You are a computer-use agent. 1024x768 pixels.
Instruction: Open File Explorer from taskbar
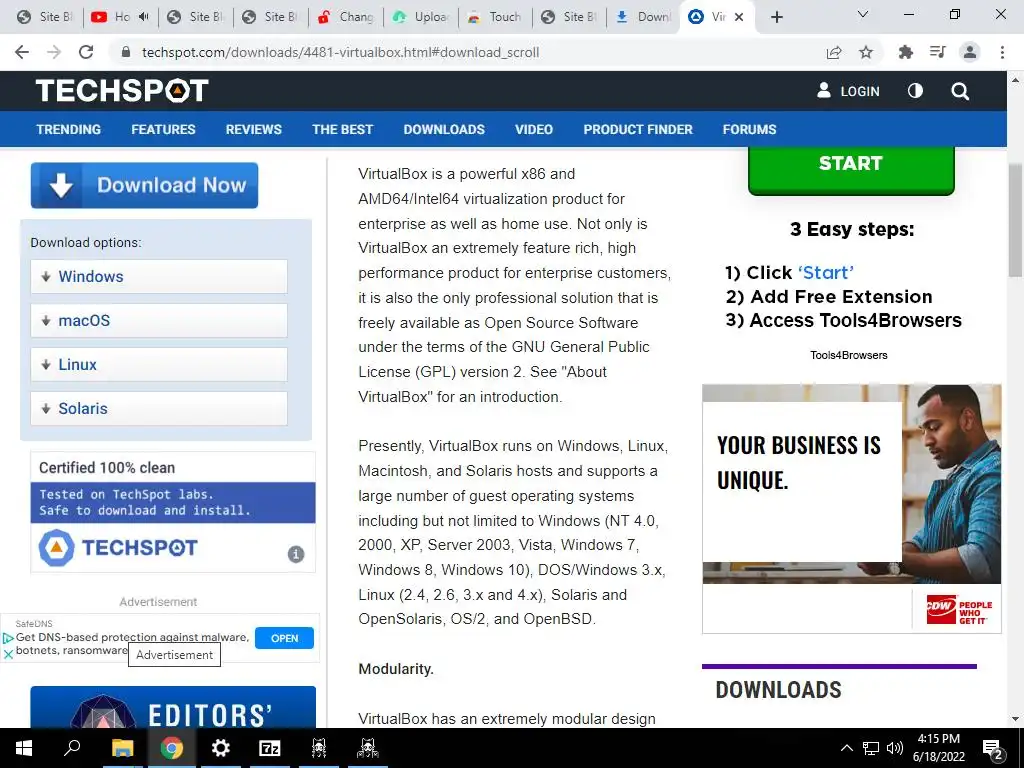tap(122, 748)
